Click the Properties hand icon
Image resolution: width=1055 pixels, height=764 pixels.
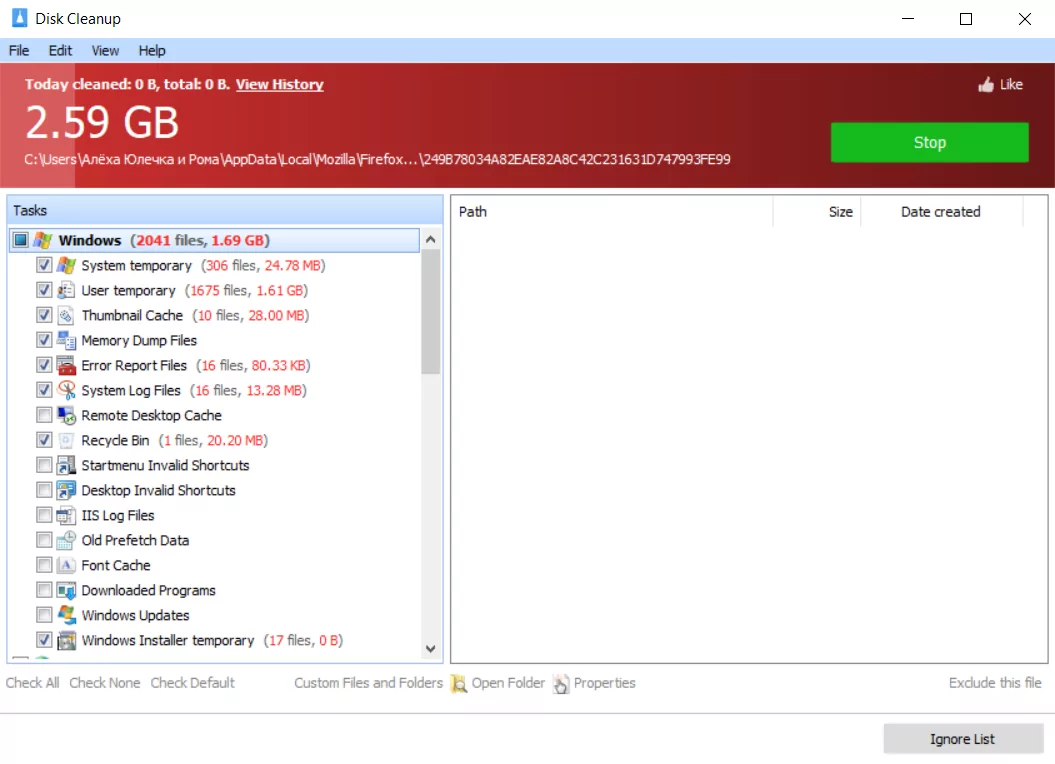(x=560, y=683)
